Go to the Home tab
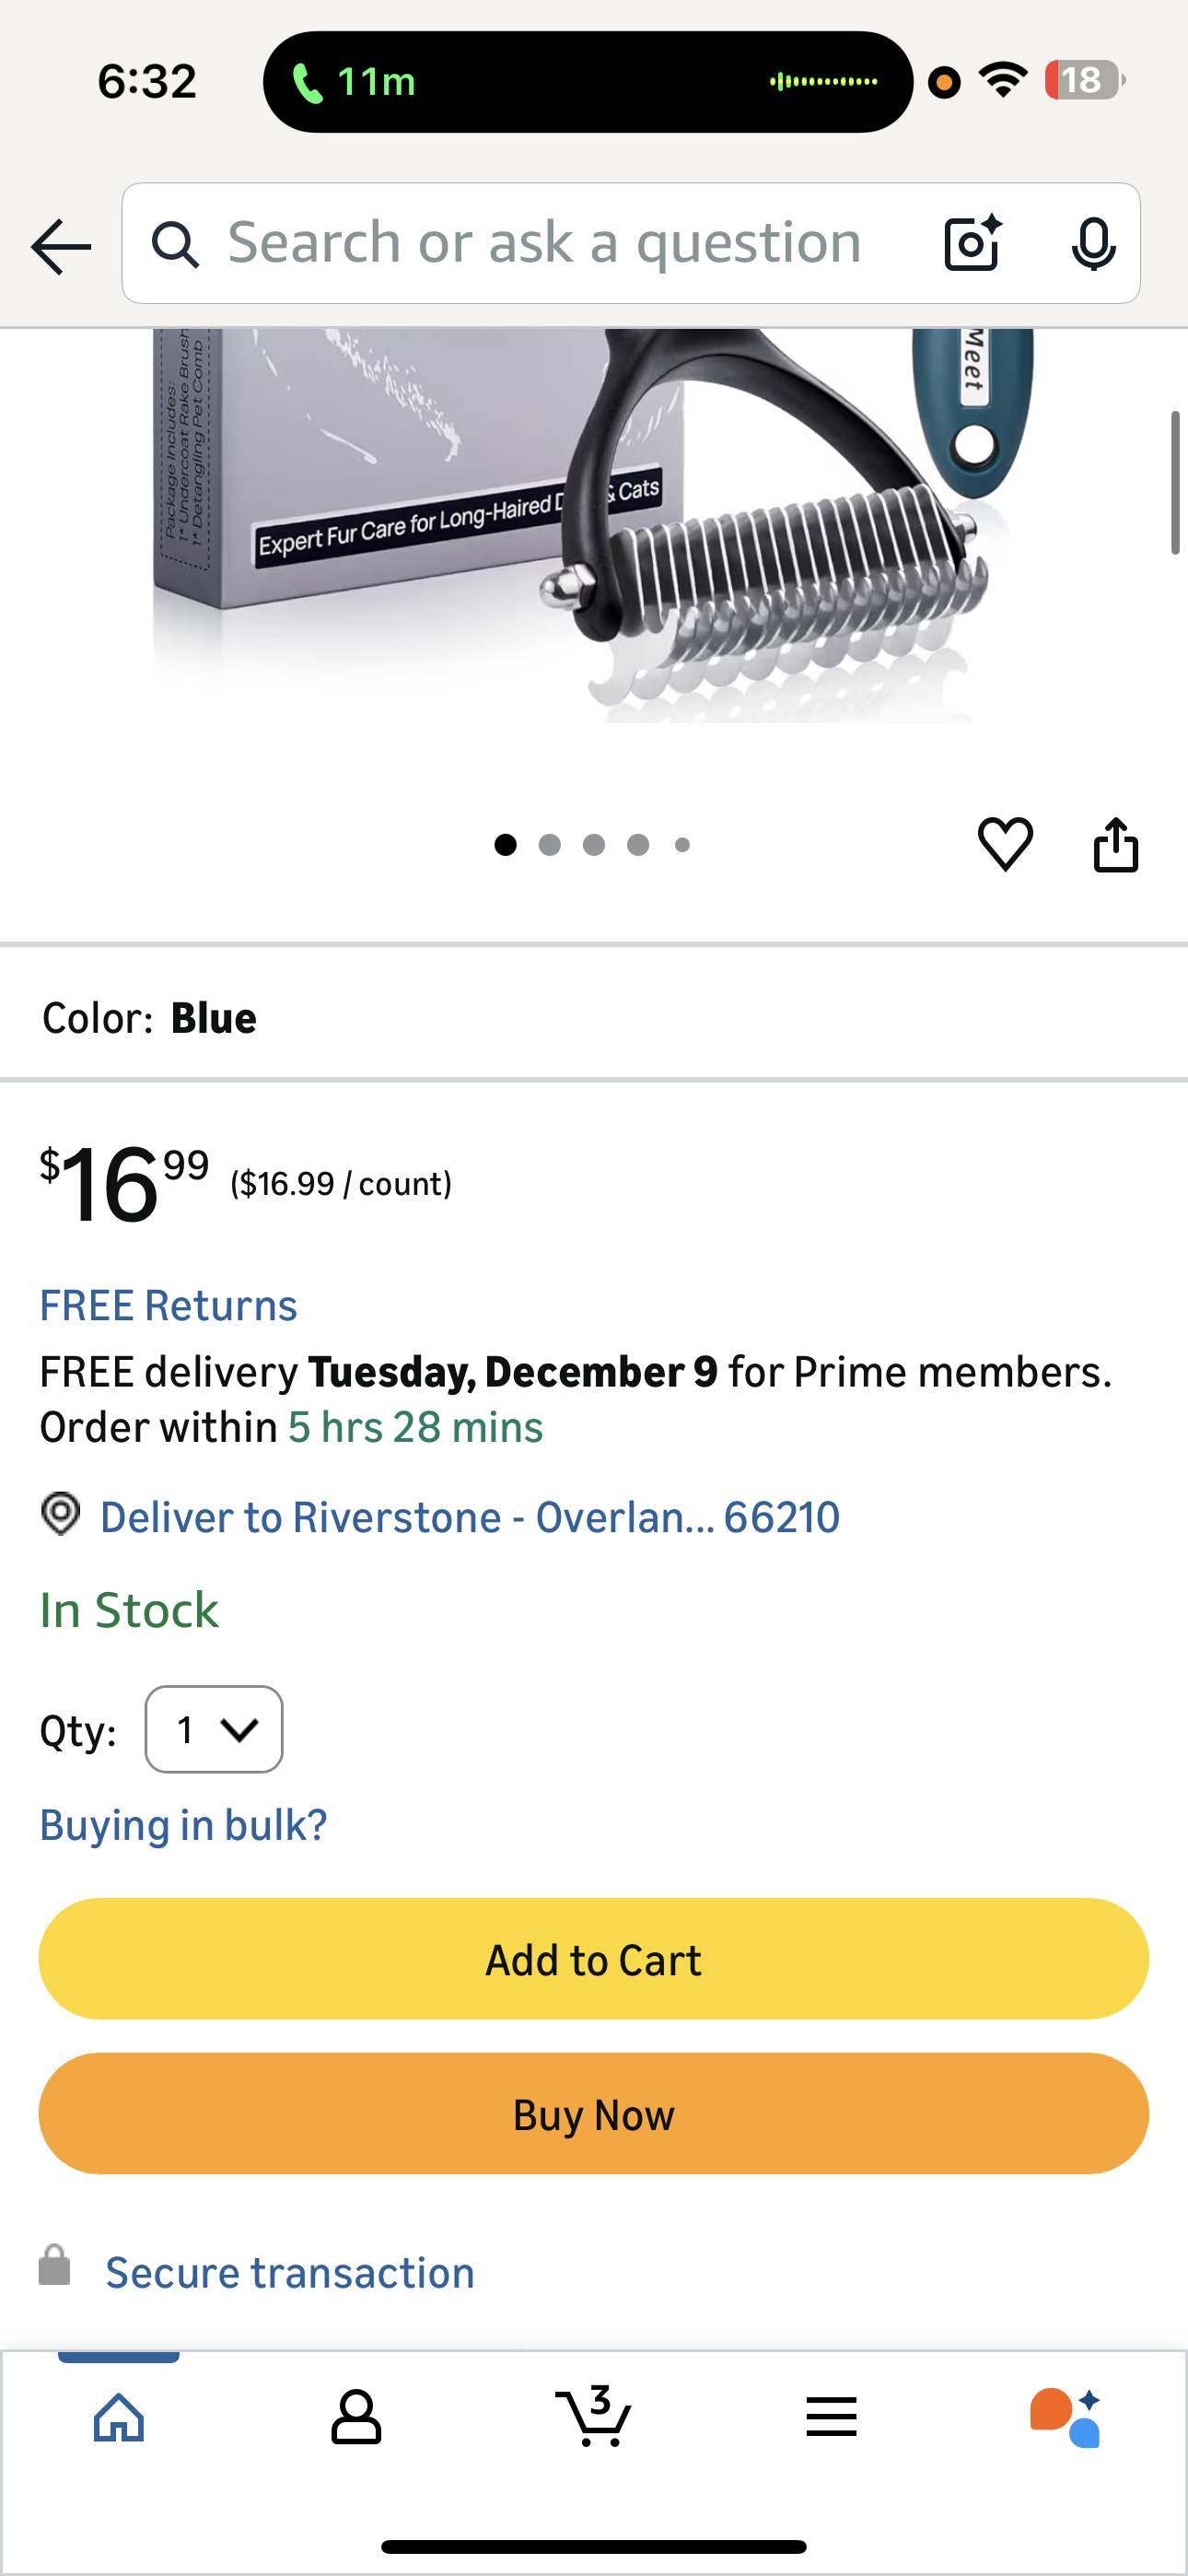Viewport: 1188px width, 2576px height. pos(119,2417)
